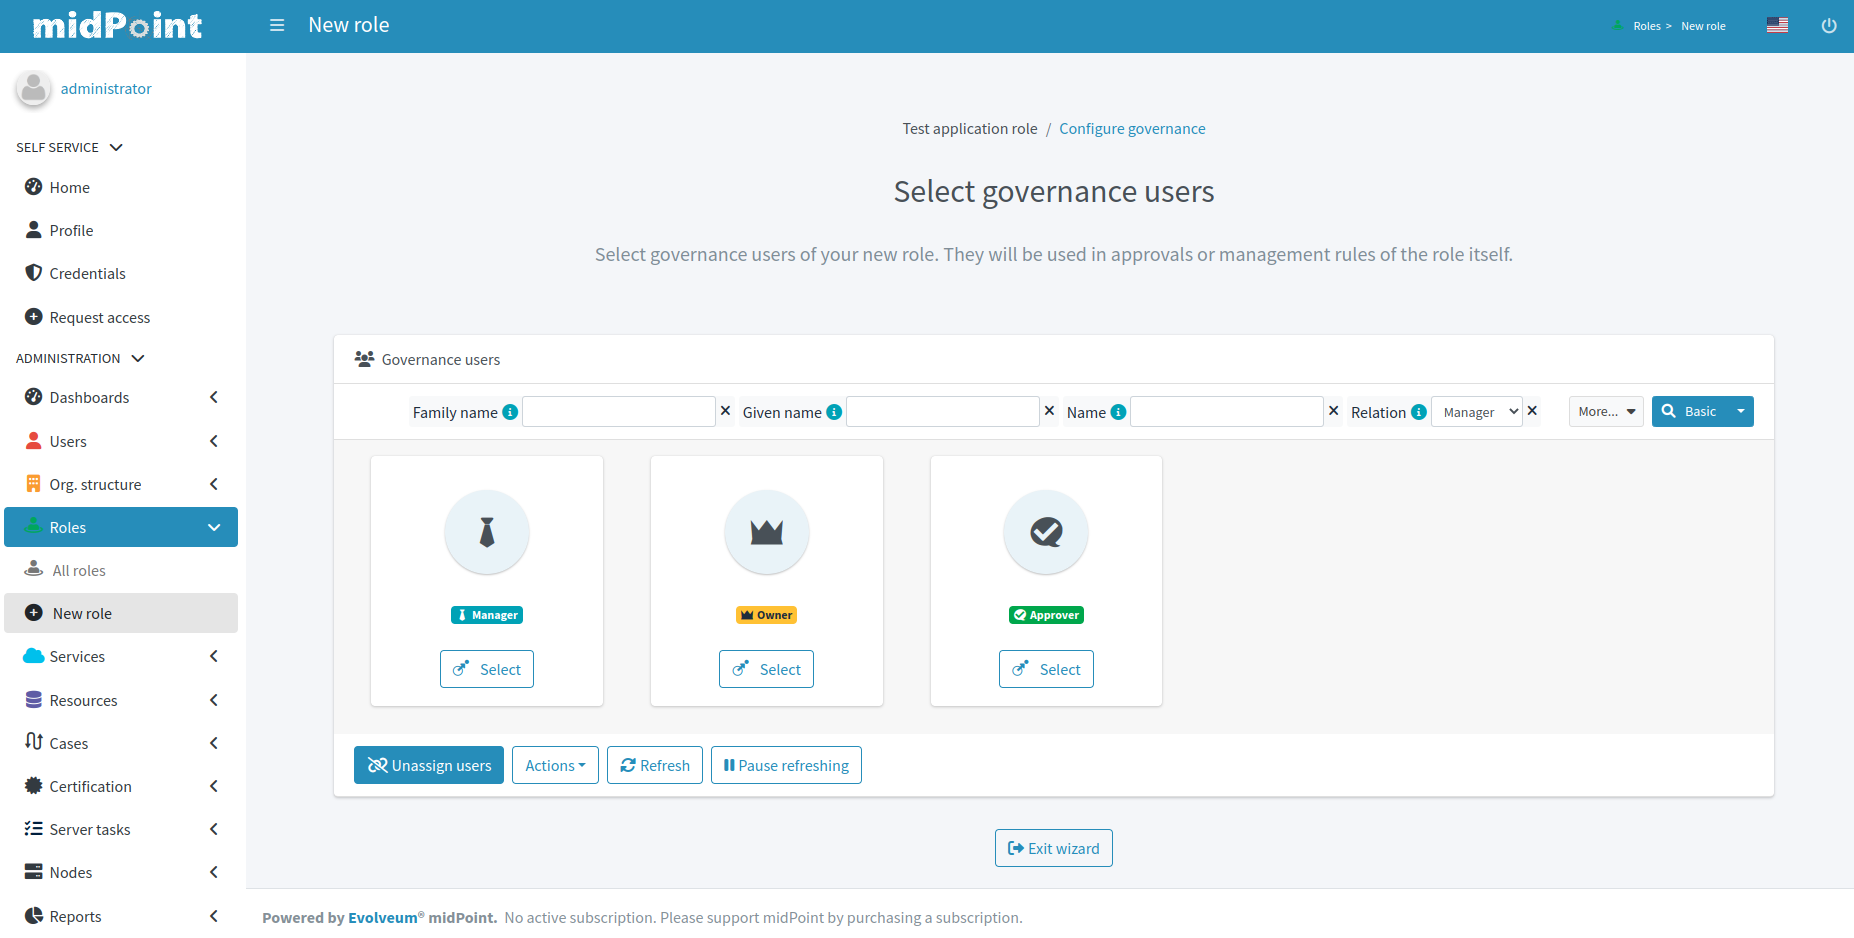Click the Name search input field
This screenshot has width=1854, height=938.
tap(1226, 412)
